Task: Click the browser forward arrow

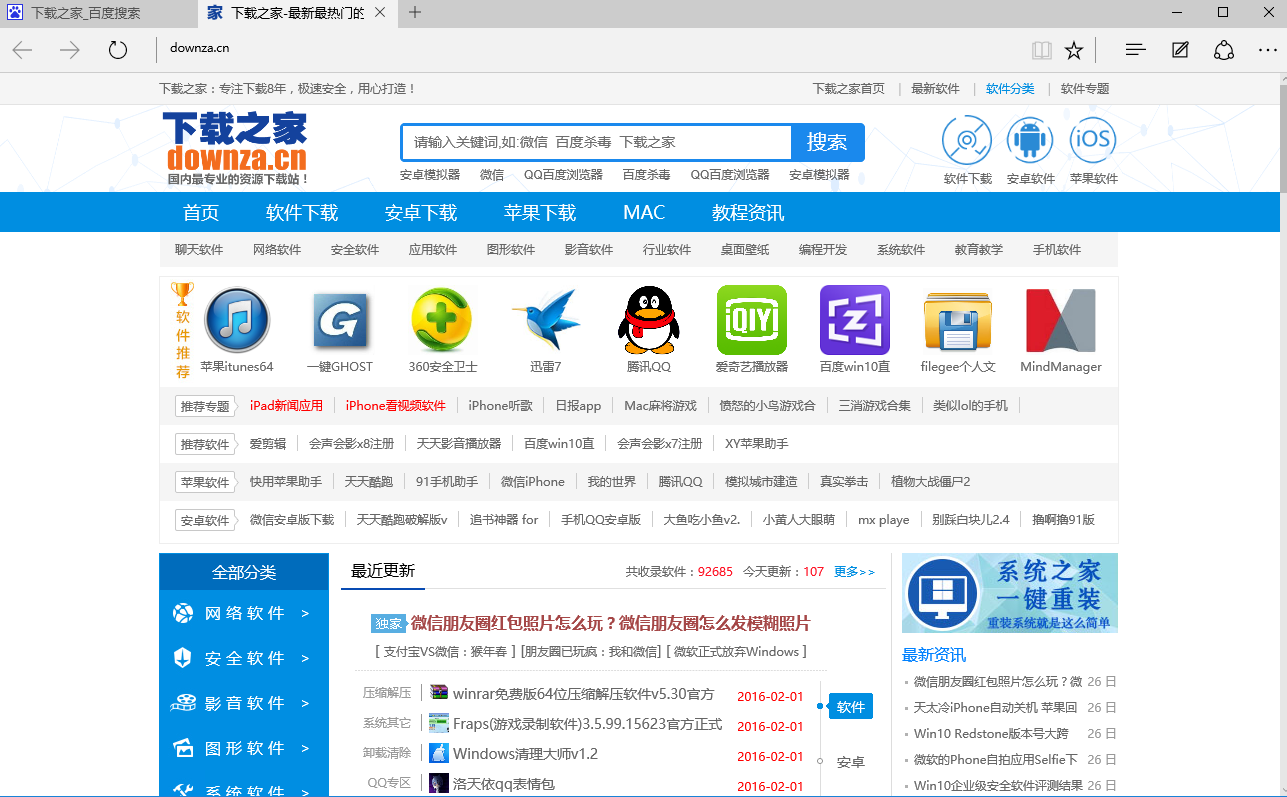Action: tap(70, 50)
